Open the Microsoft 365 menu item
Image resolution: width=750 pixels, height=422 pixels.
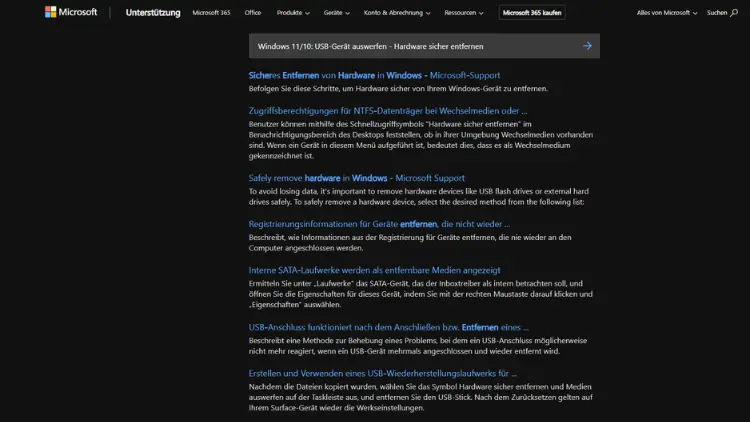pyautogui.click(x=212, y=13)
